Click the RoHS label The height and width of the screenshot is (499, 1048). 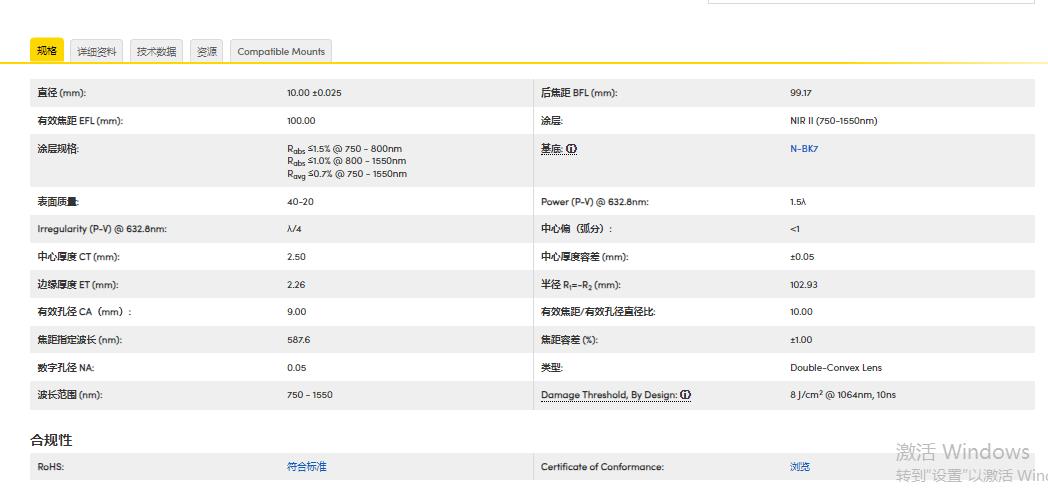(x=51, y=467)
